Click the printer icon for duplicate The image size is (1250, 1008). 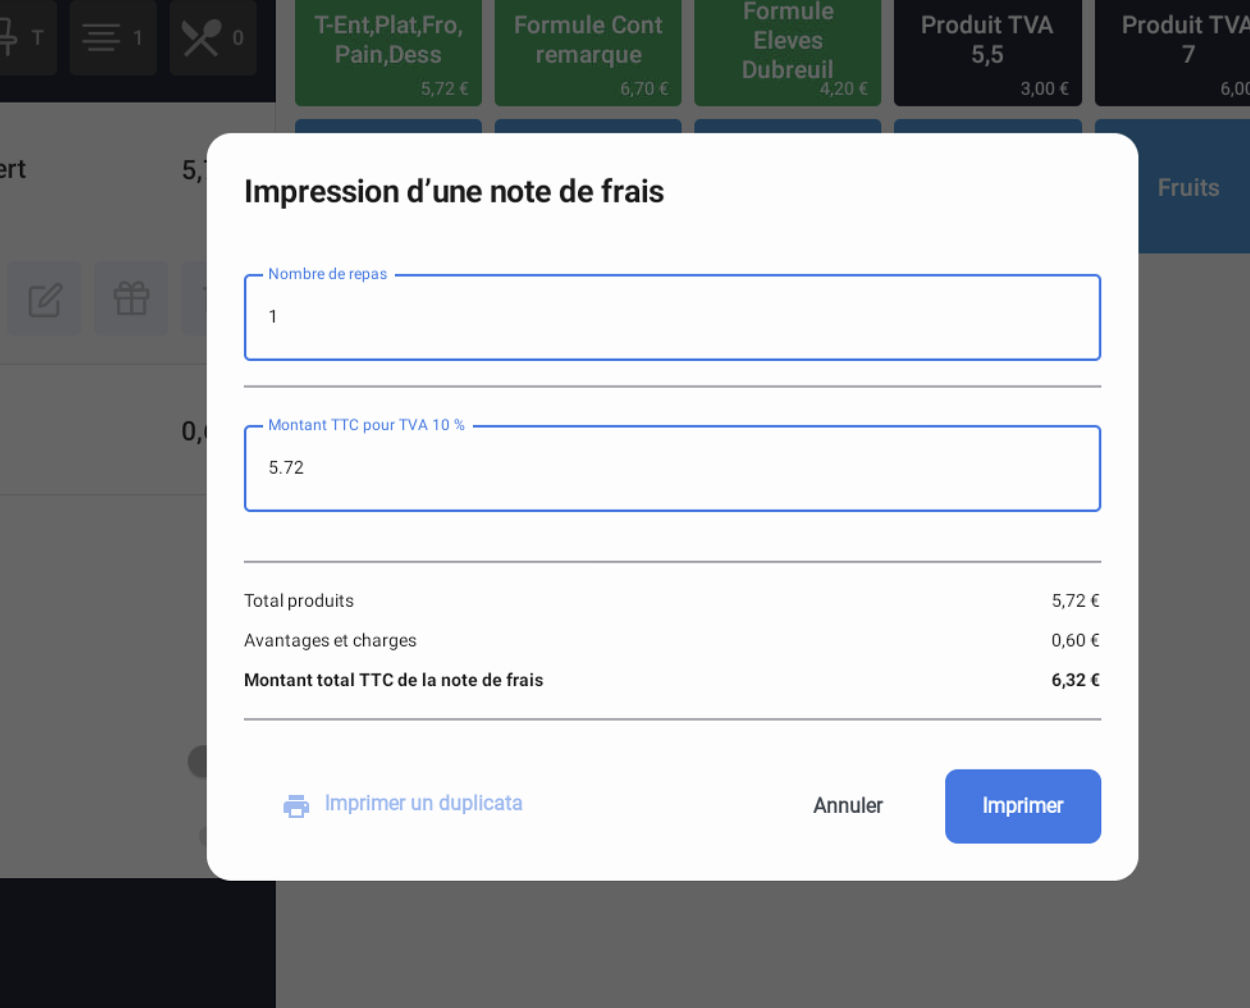[x=296, y=805]
